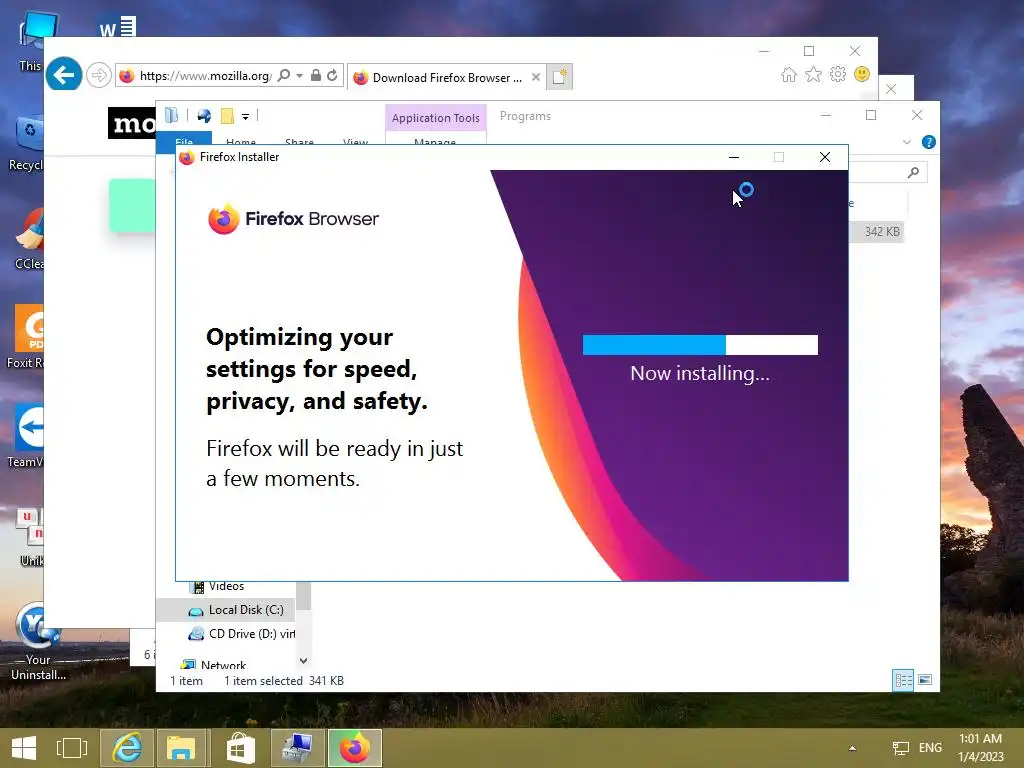Minimize the Internet Explorer window
Viewport: 1024px width, 768px height.
[764, 51]
